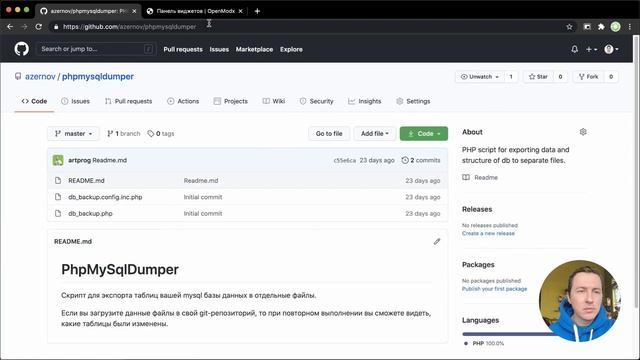
Task: Edit the README with the pencil icon
Action: [x=437, y=242]
